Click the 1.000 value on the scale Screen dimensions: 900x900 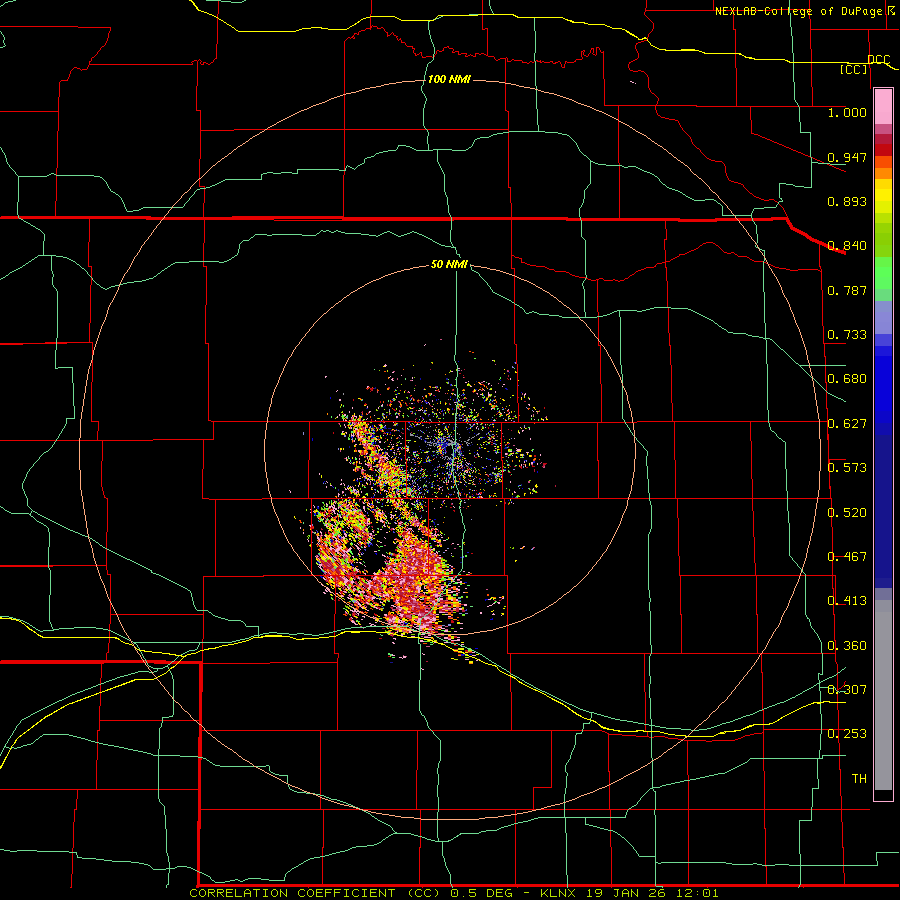point(847,112)
